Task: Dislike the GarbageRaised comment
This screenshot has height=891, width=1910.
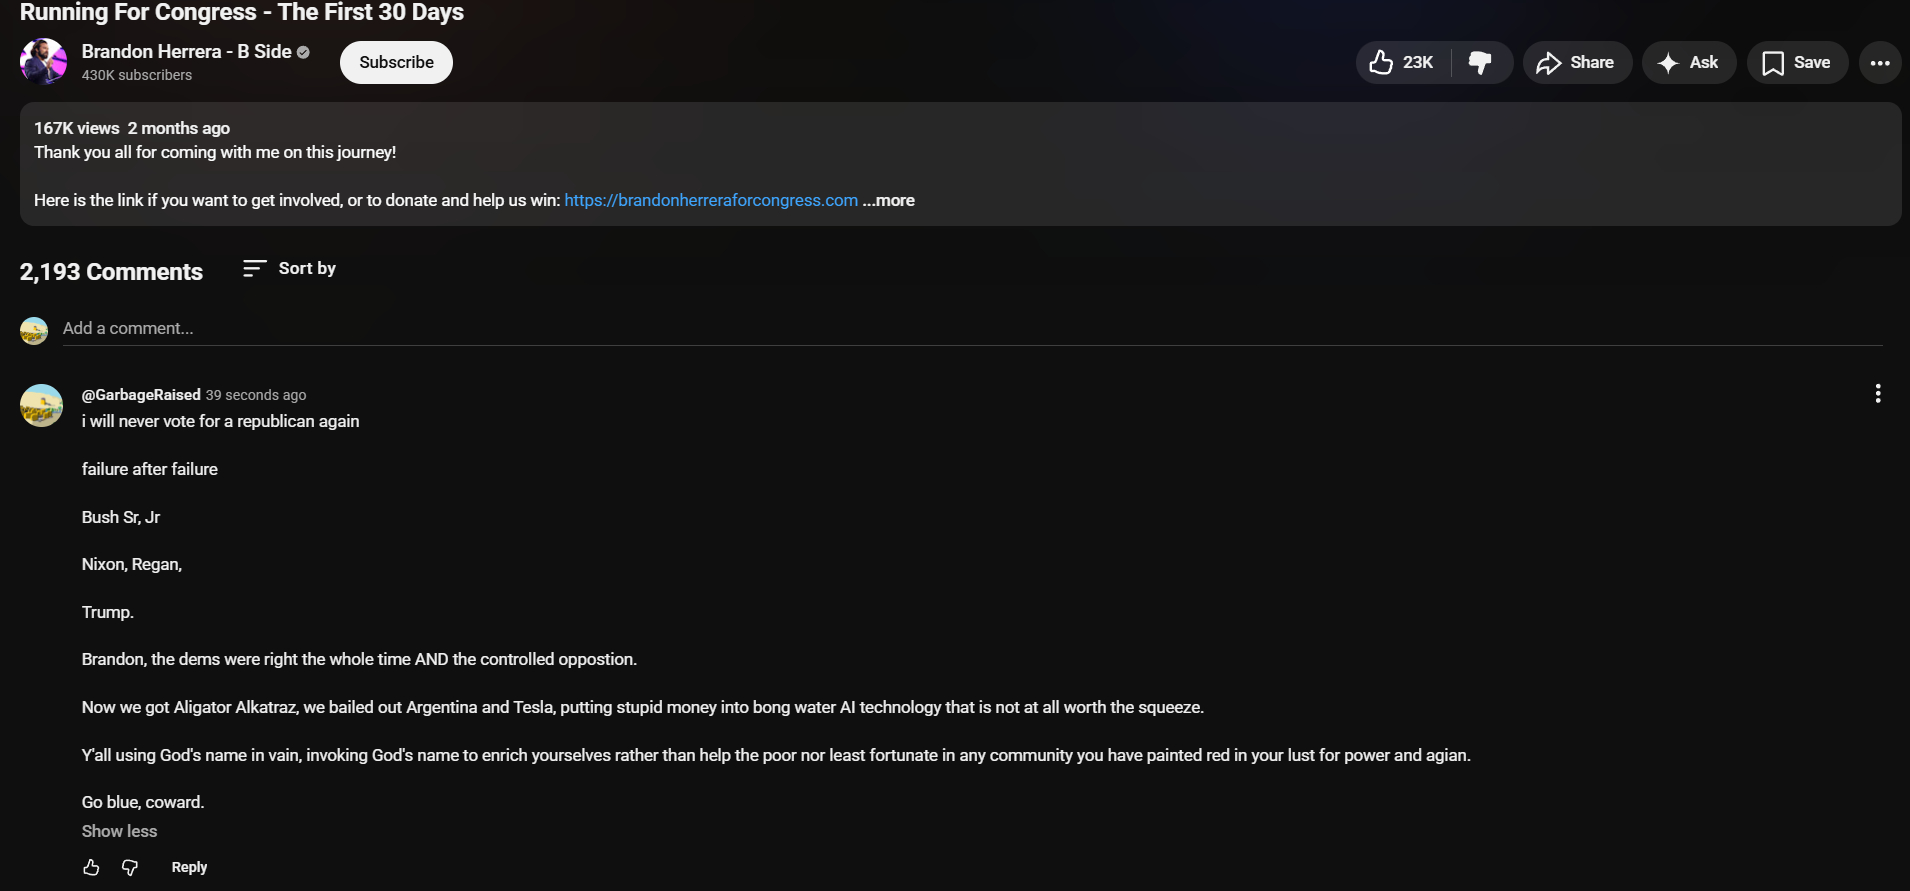Action: click(x=130, y=868)
